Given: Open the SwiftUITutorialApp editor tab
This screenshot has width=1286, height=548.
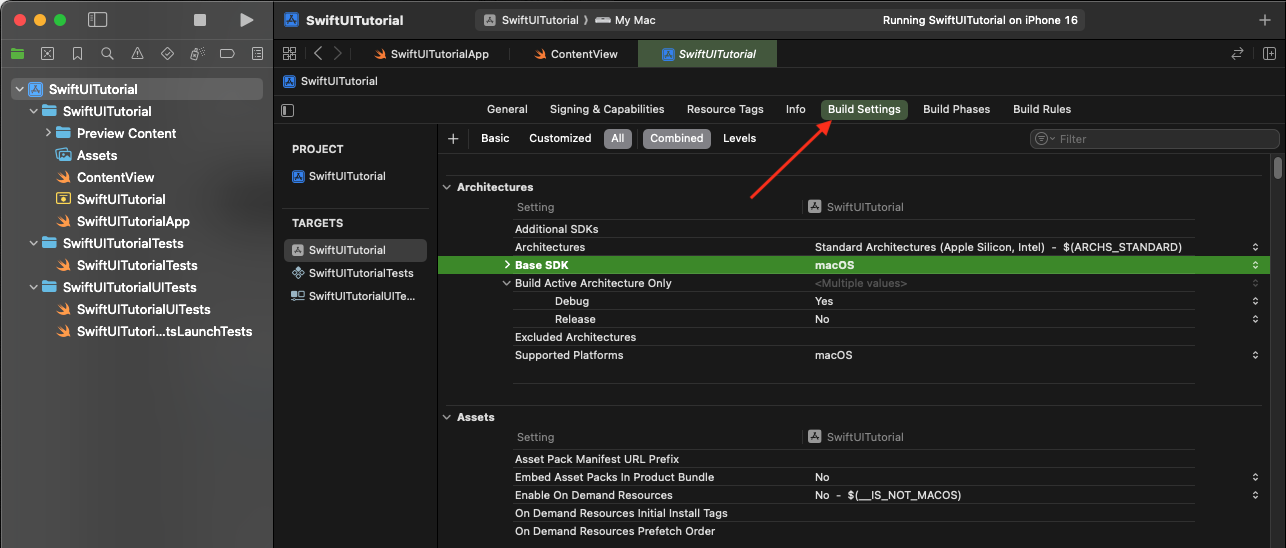Looking at the screenshot, I should pyautogui.click(x=430, y=54).
